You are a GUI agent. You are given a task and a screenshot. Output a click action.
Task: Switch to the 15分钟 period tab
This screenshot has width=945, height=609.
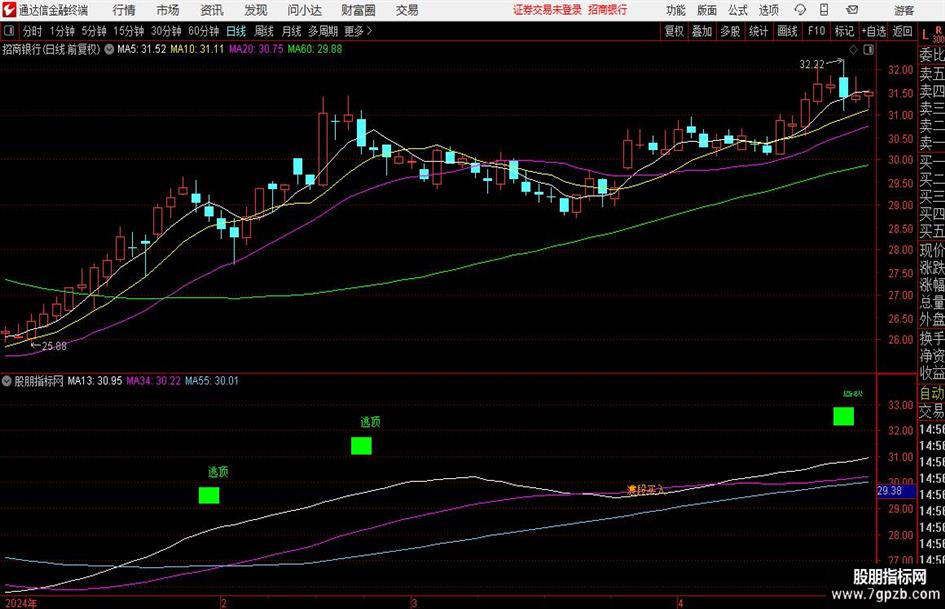point(129,31)
